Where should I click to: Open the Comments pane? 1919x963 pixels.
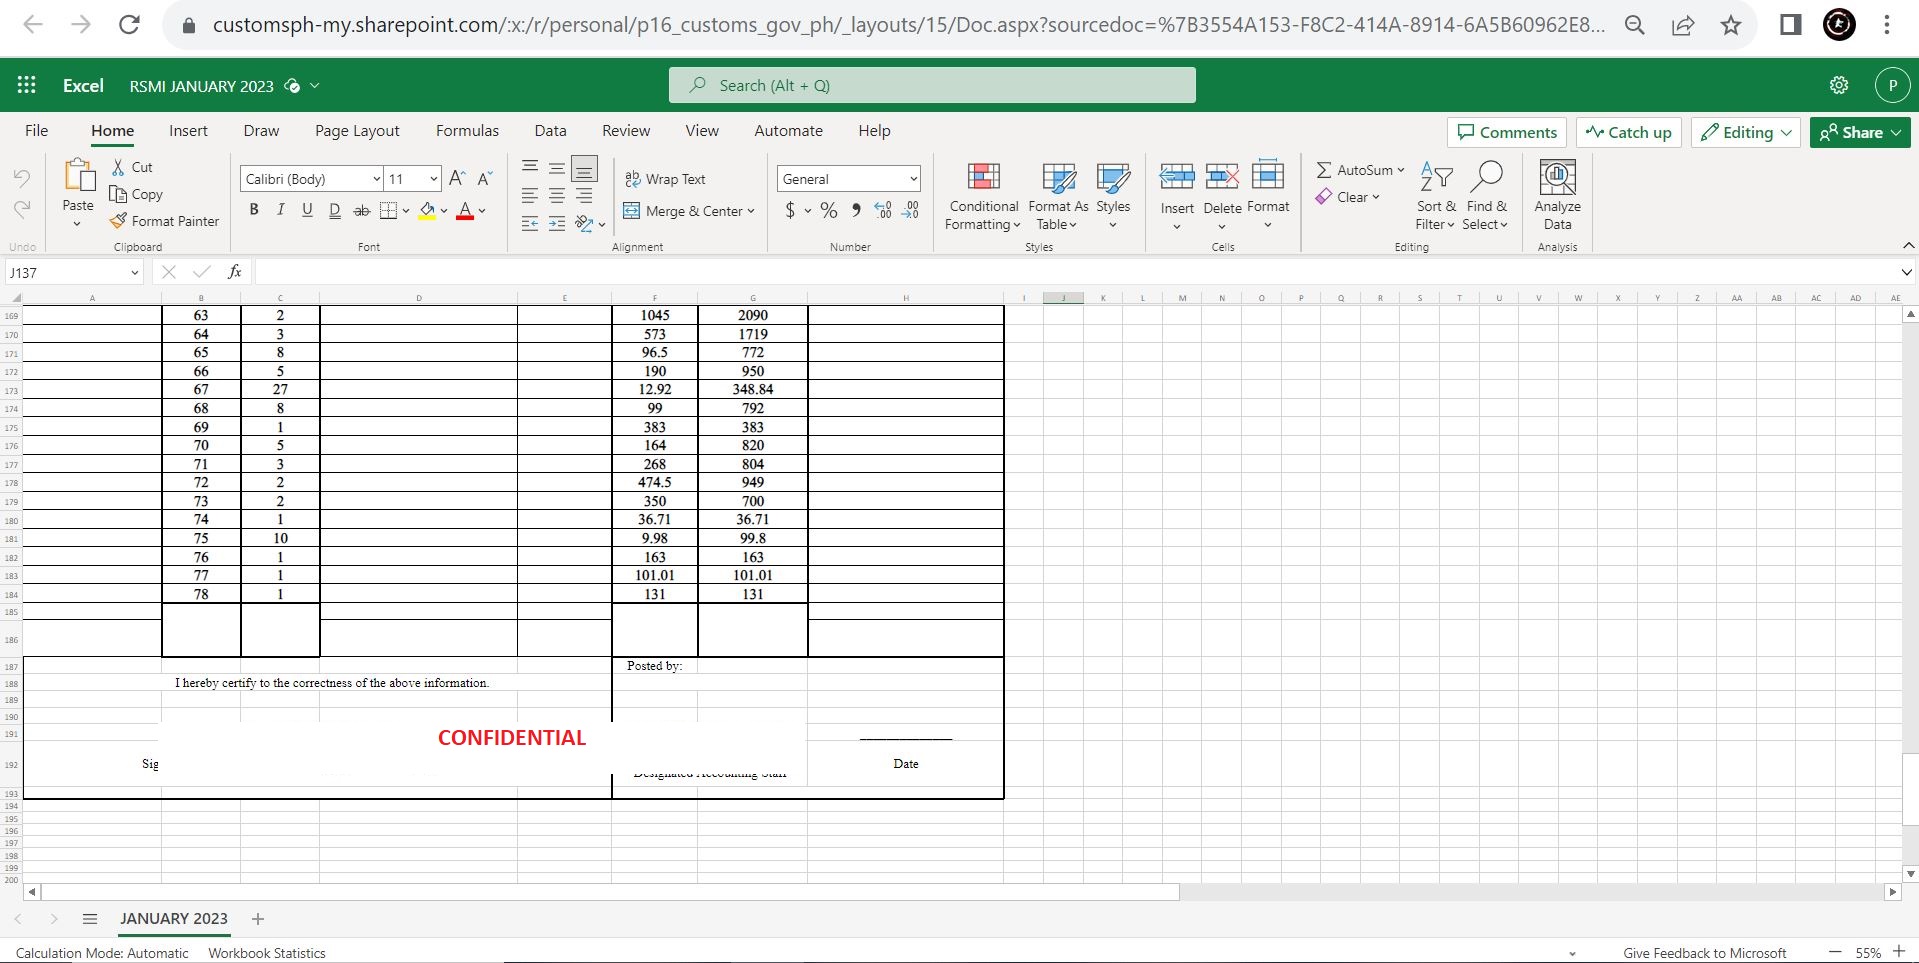[1508, 132]
